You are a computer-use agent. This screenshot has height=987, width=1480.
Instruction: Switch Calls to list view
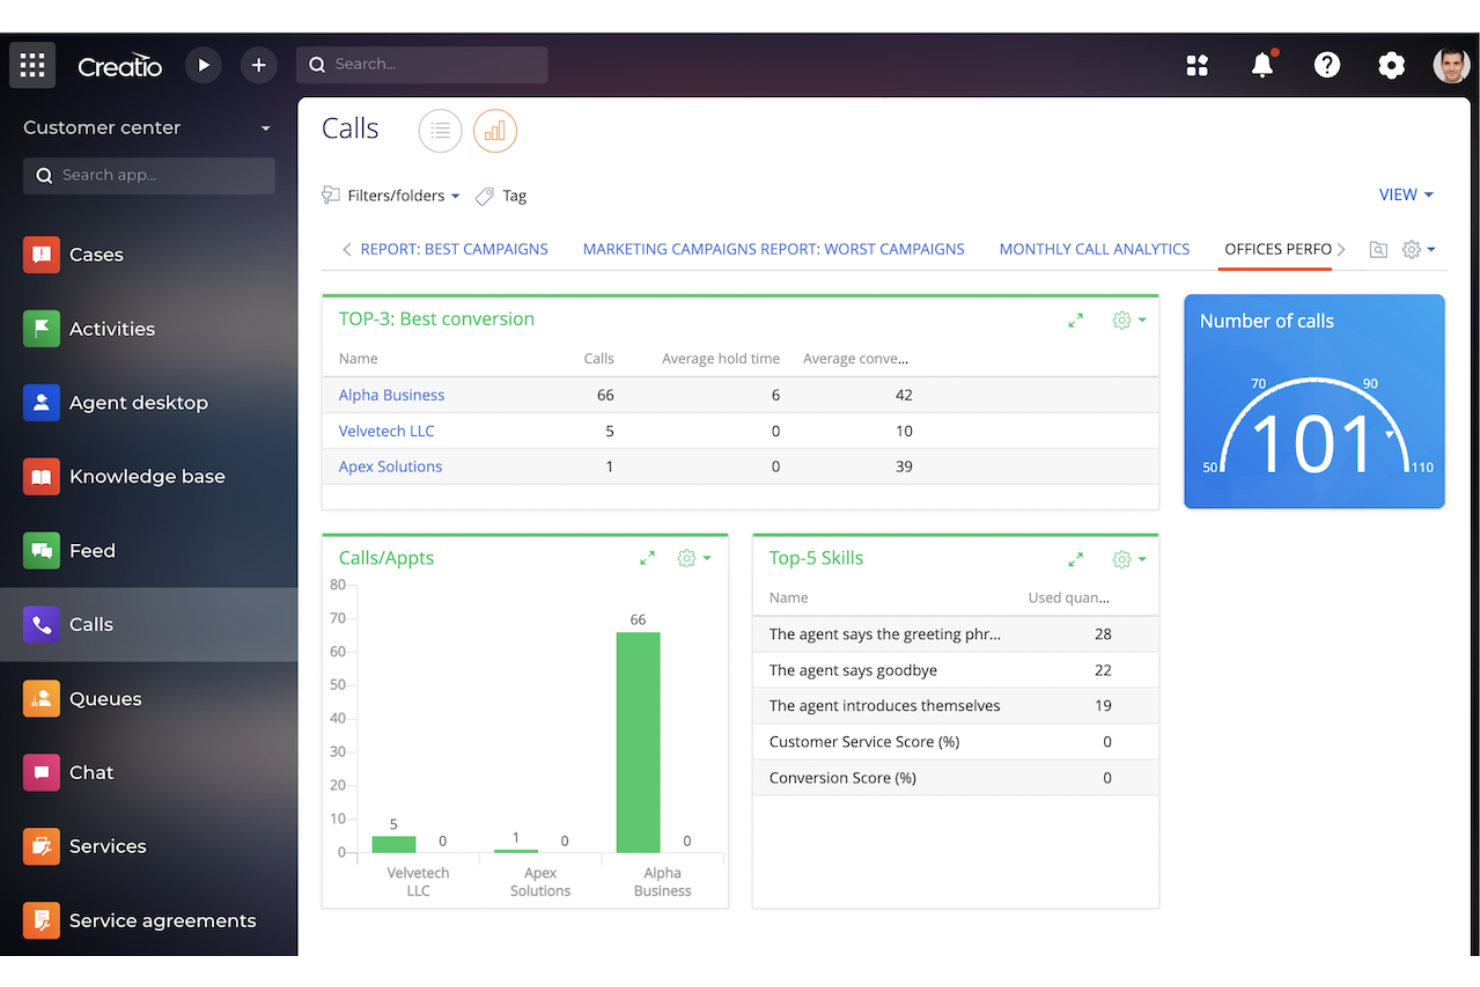tap(440, 130)
